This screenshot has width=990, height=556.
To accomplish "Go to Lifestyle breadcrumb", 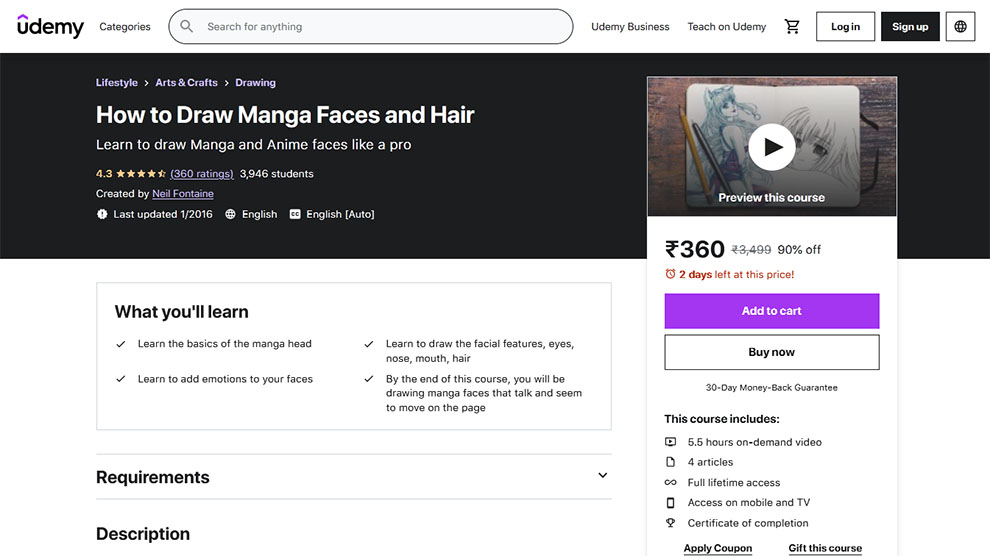I will pyautogui.click(x=117, y=83).
